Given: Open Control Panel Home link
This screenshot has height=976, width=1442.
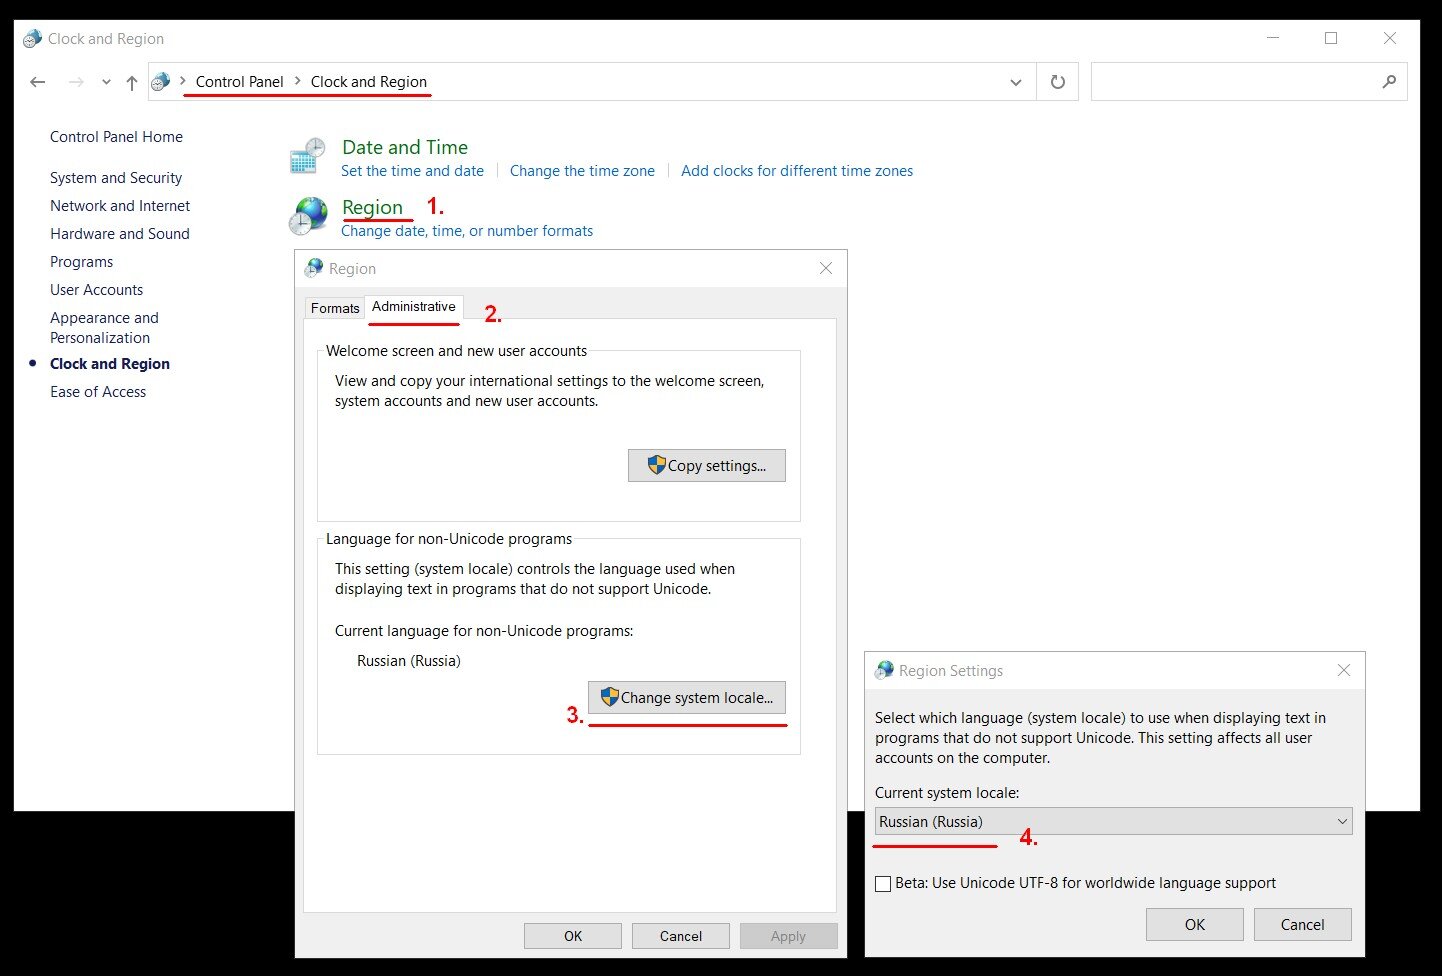Looking at the screenshot, I should click(116, 137).
